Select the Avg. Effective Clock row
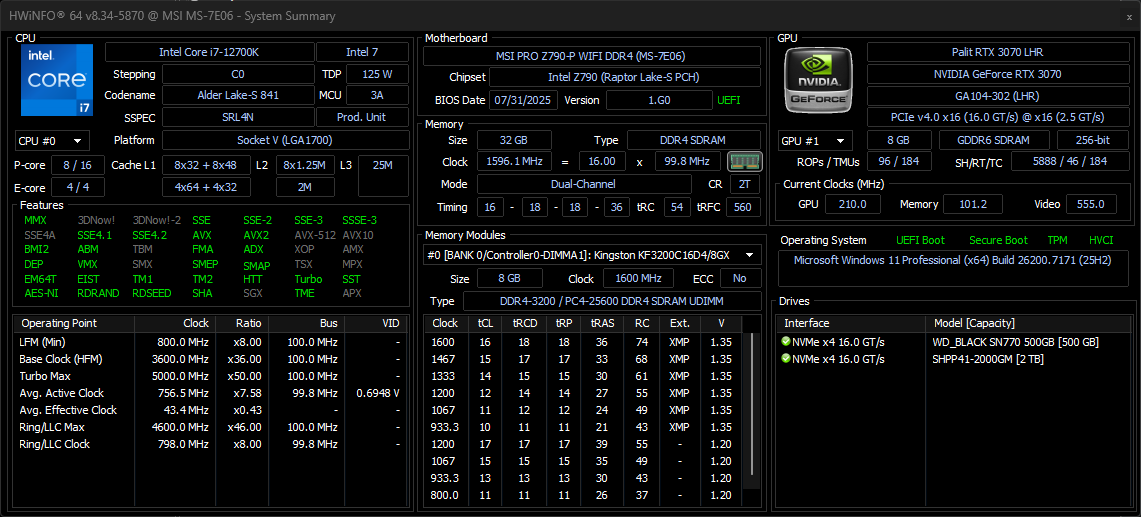 pyautogui.click(x=210, y=410)
